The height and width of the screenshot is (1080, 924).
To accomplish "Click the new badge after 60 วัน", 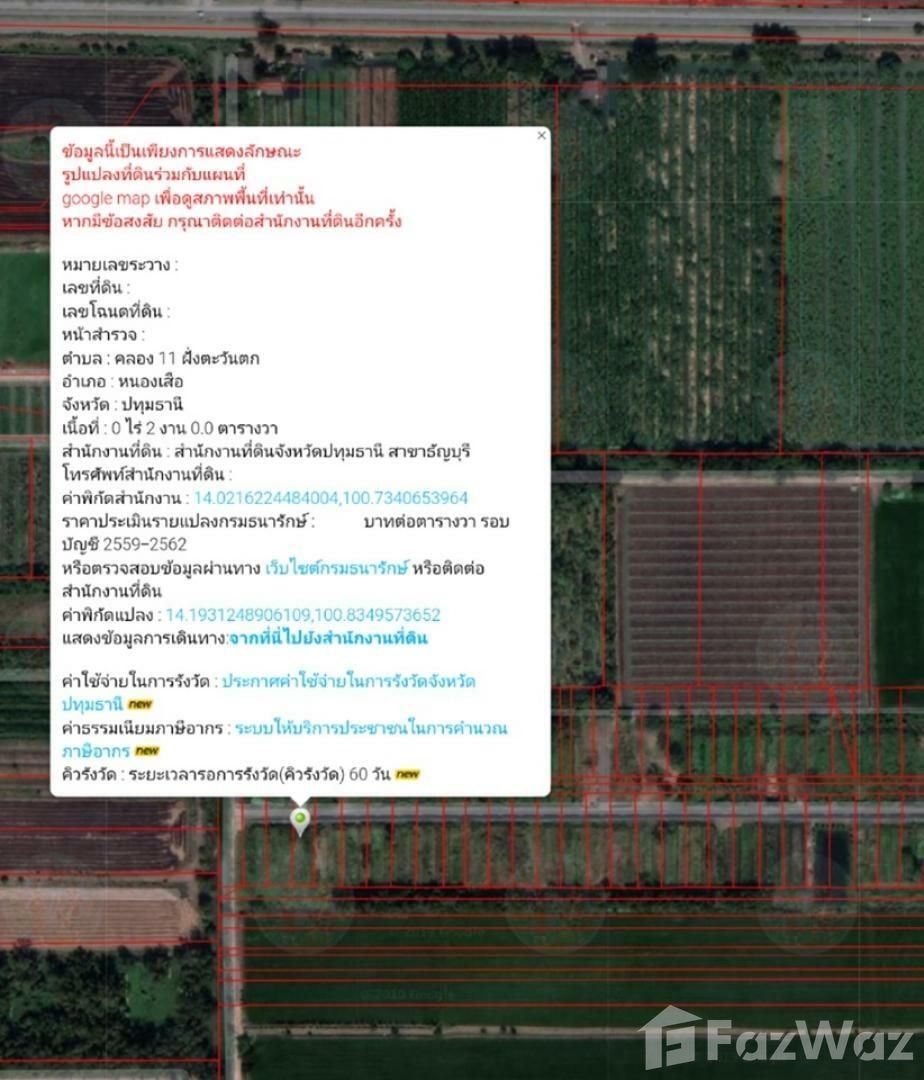I will pyautogui.click(x=408, y=773).
